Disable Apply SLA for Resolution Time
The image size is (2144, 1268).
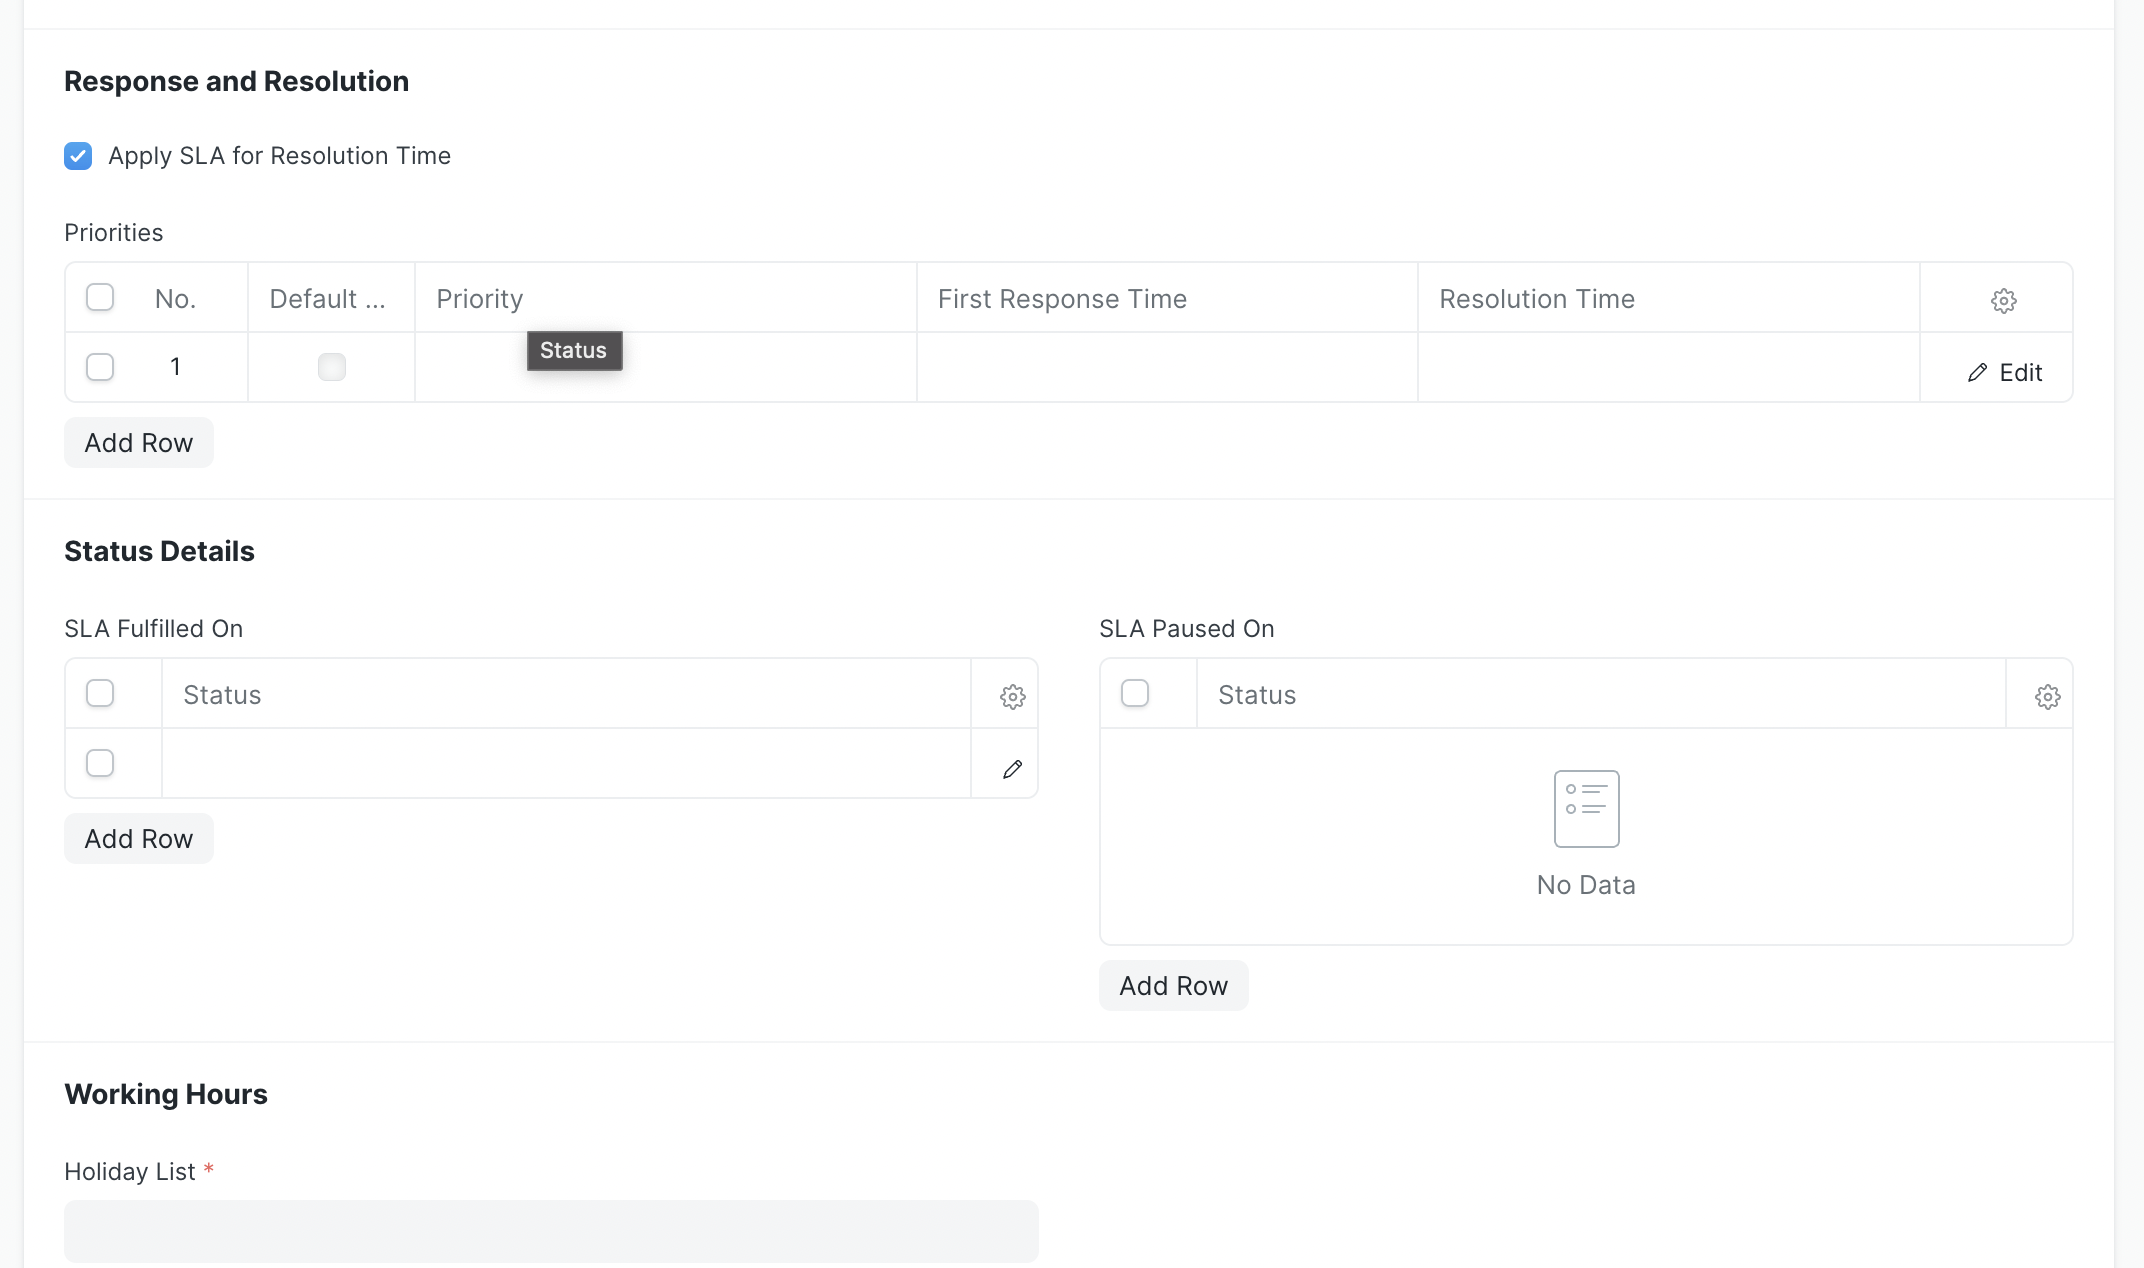[78, 156]
